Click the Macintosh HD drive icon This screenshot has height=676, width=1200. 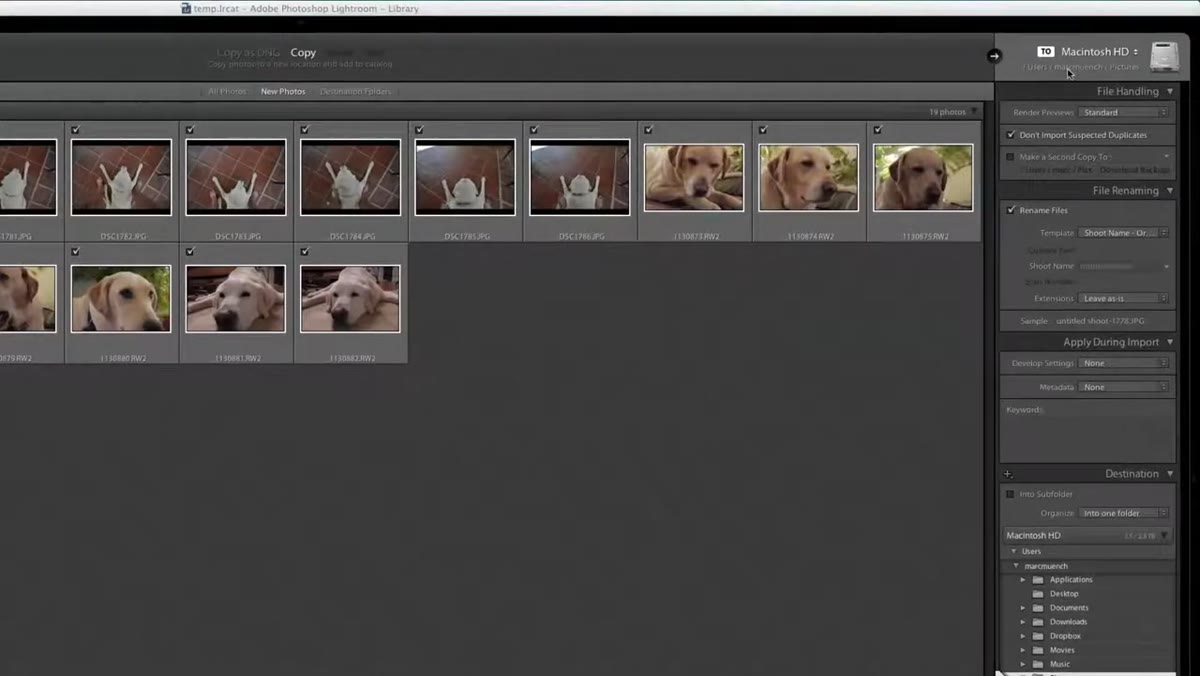pos(1164,57)
